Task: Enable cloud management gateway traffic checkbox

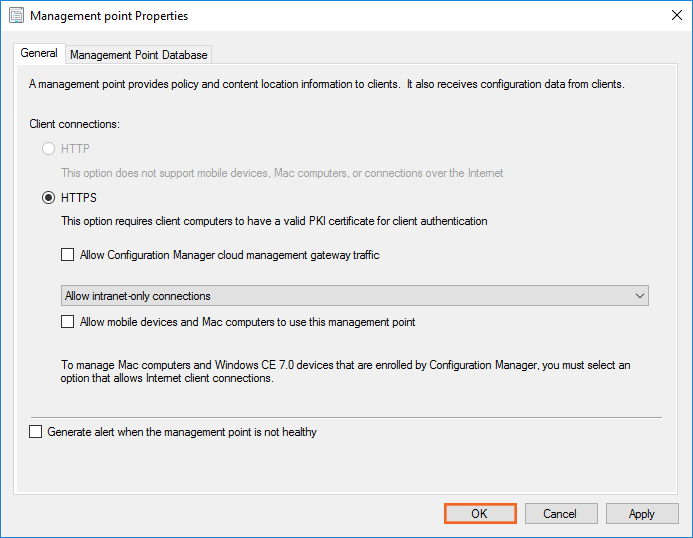Action: (x=68, y=255)
